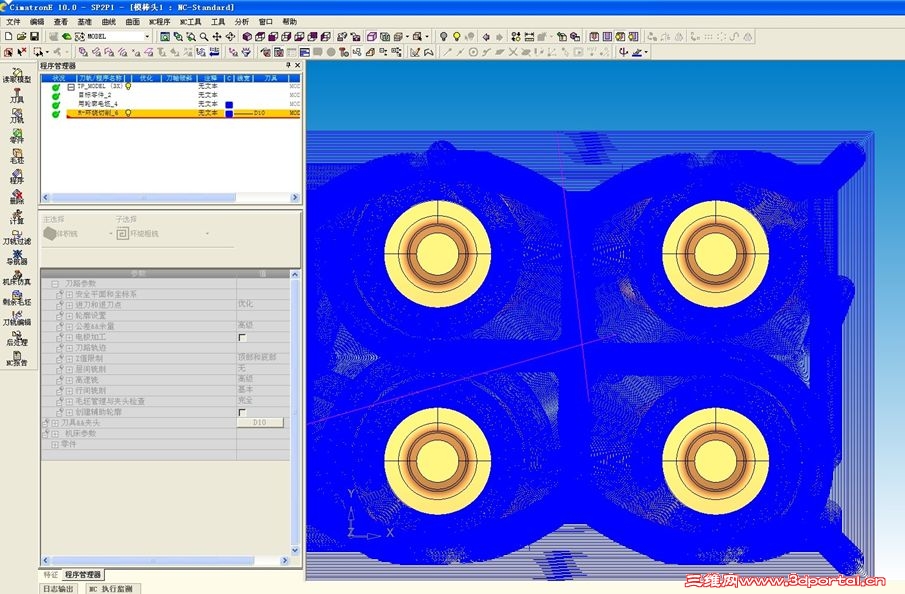The image size is (905, 594).
Task: Open the MODEL dropdown in toolbar
Action: coord(147,36)
